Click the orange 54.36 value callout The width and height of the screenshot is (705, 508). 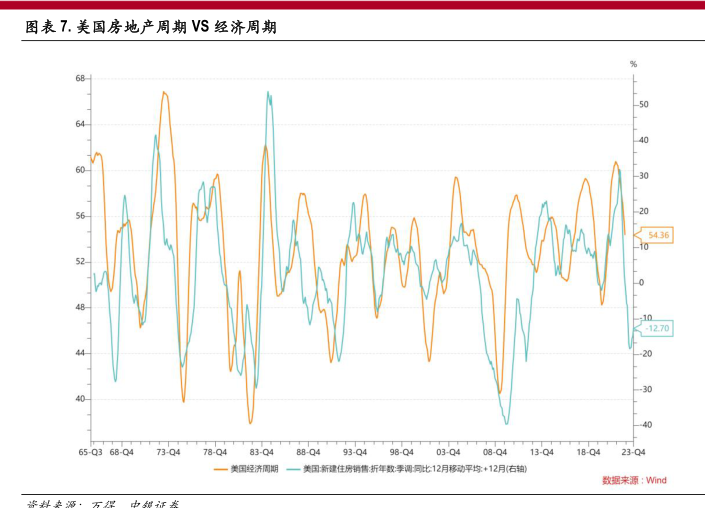click(x=657, y=236)
